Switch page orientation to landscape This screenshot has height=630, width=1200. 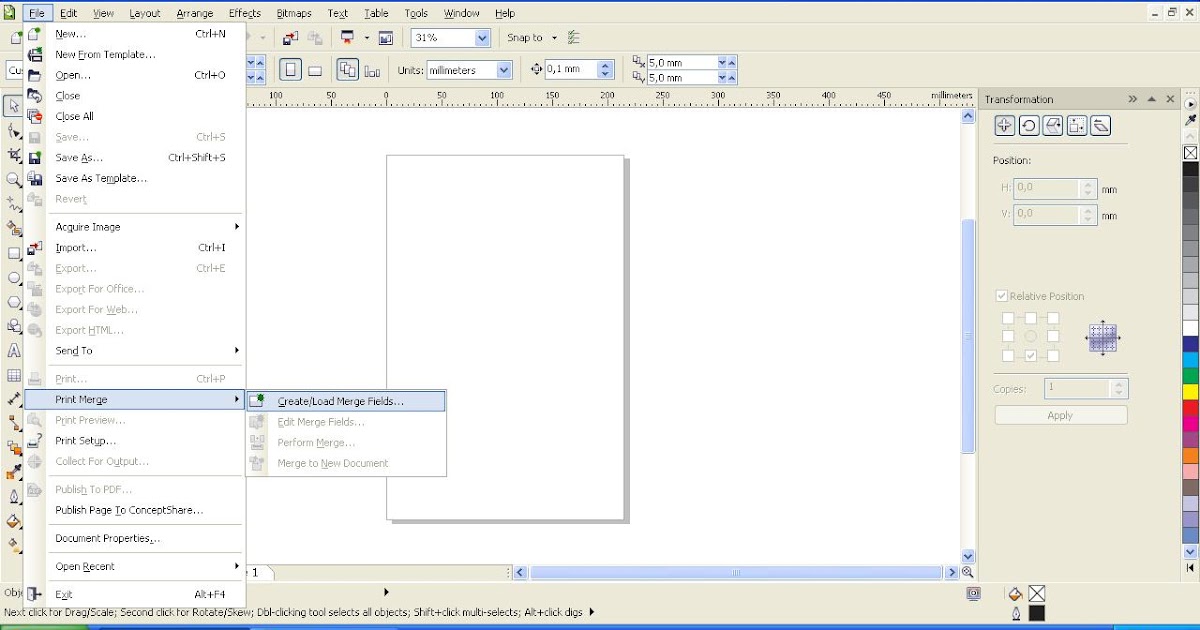313,68
